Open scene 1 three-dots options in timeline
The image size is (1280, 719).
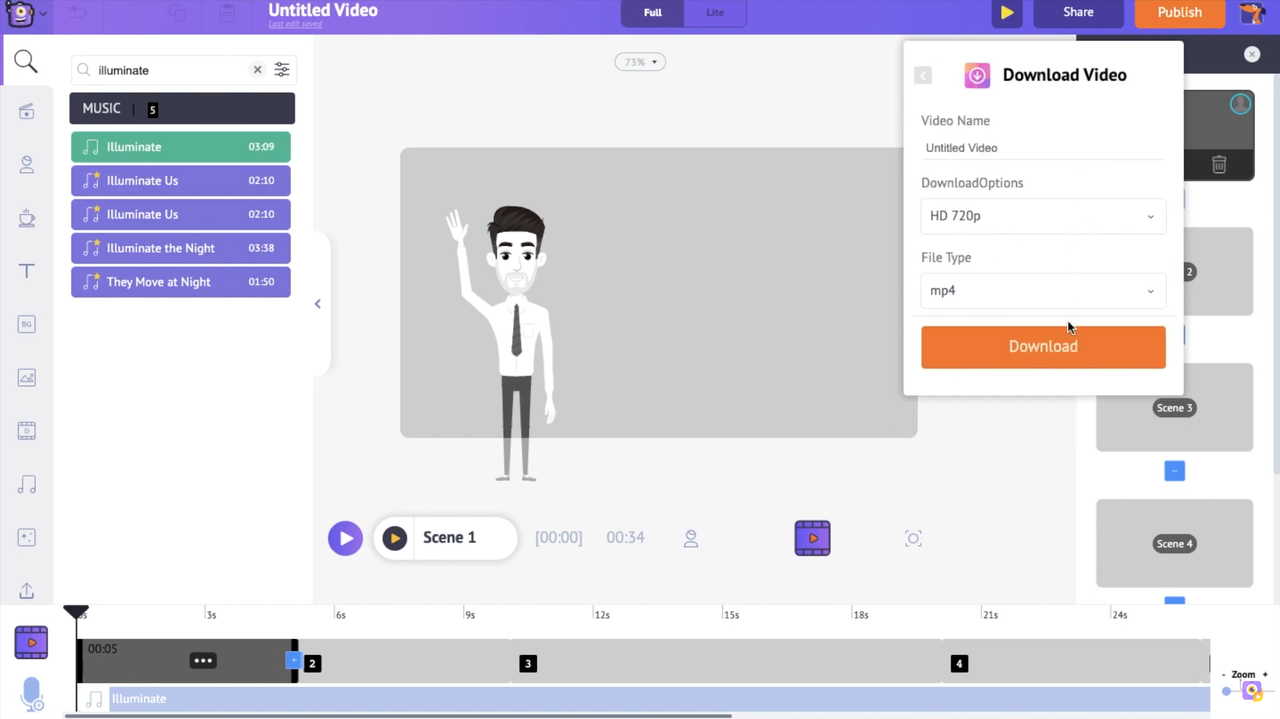point(203,661)
